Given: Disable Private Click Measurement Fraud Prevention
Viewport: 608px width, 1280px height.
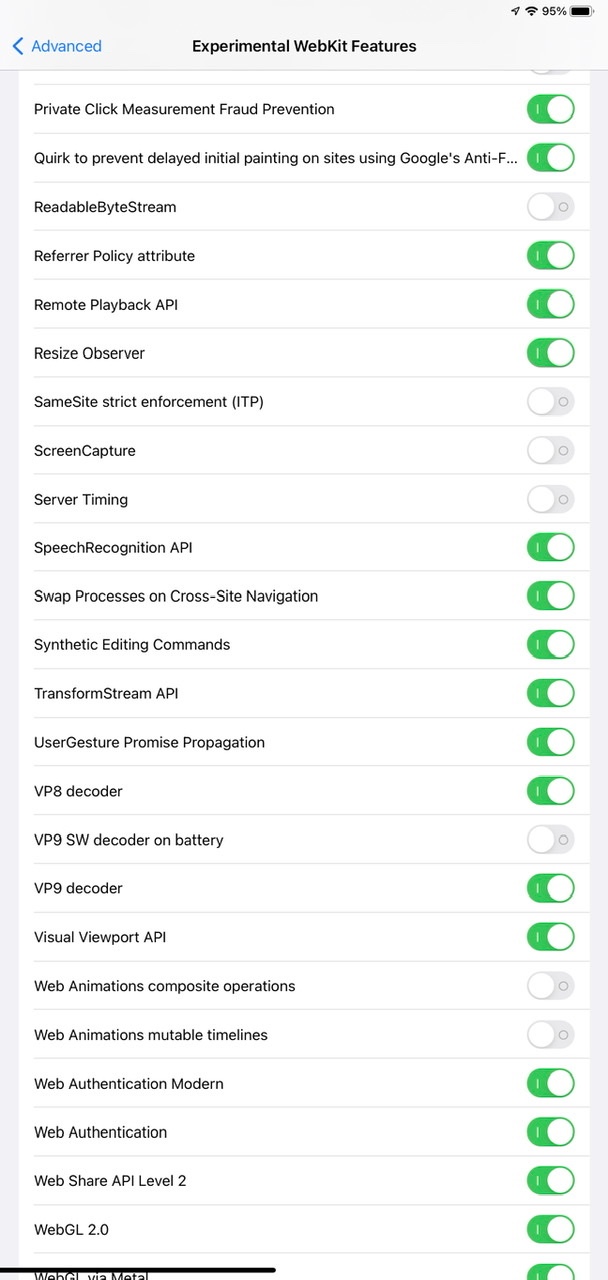Looking at the screenshot, I should click(x=550, y=109).
